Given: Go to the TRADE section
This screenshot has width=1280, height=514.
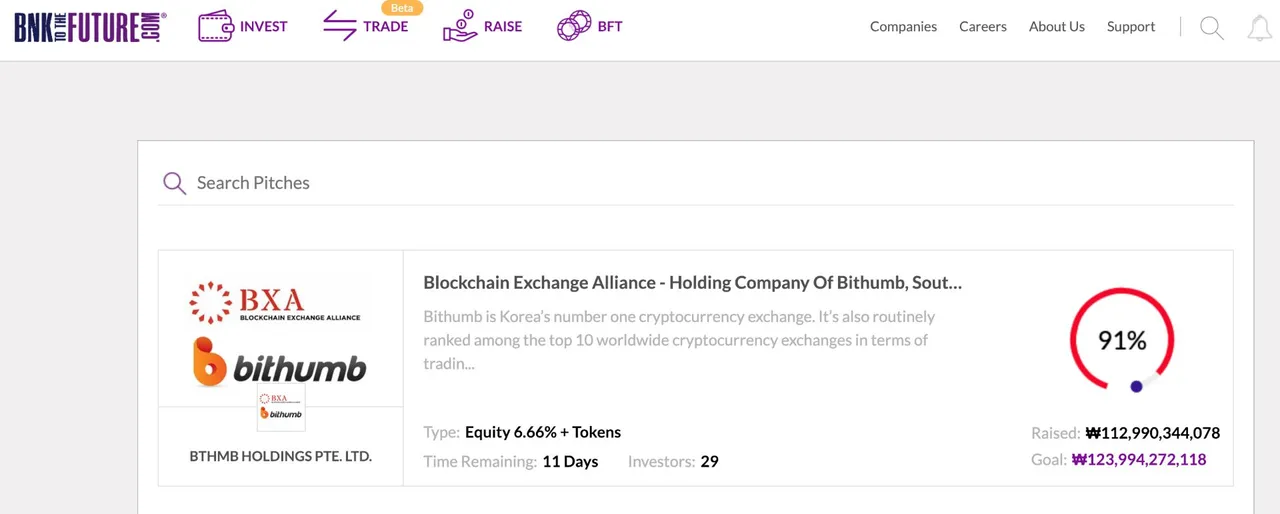Looking at the screenshot, I should click(x=385, y=26).
